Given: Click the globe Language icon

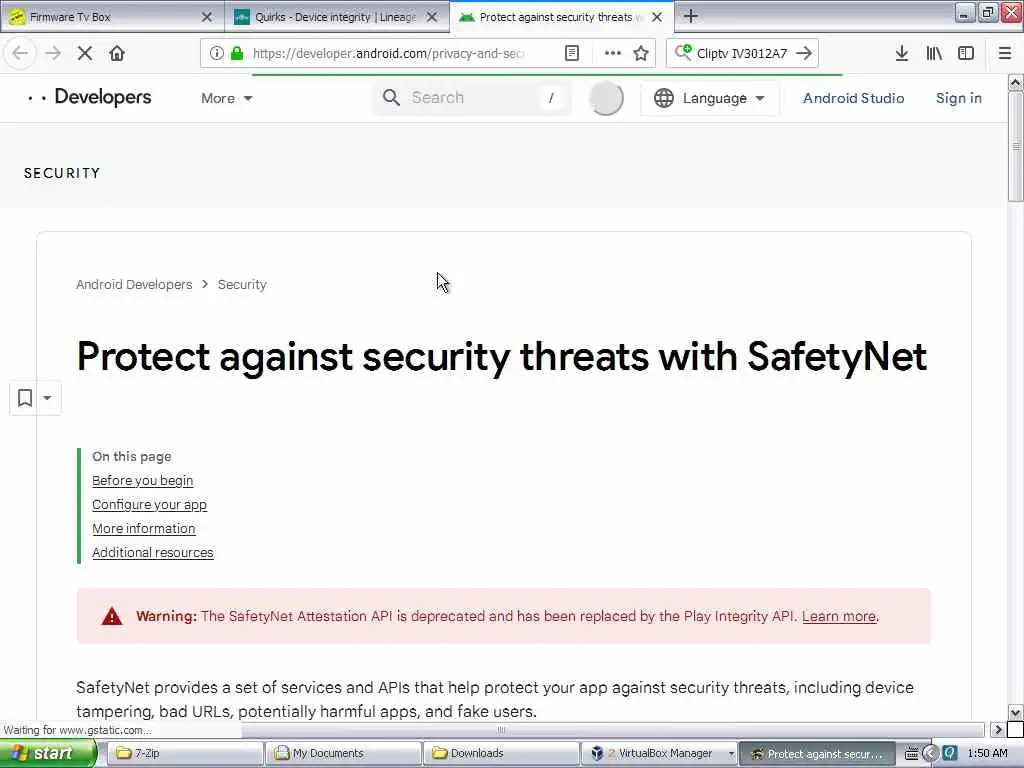Looking at the screenshot, I should point(664,98).
